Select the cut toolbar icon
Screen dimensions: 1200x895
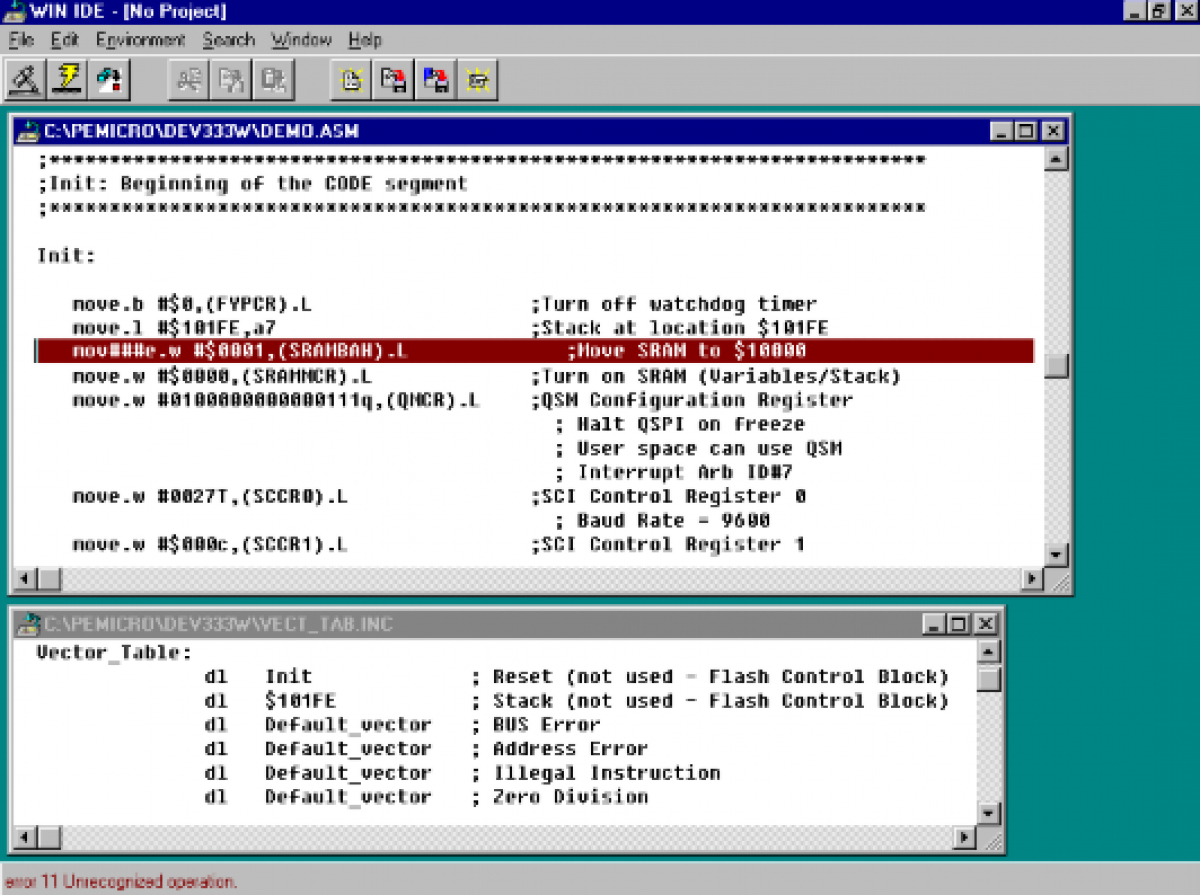187,78
